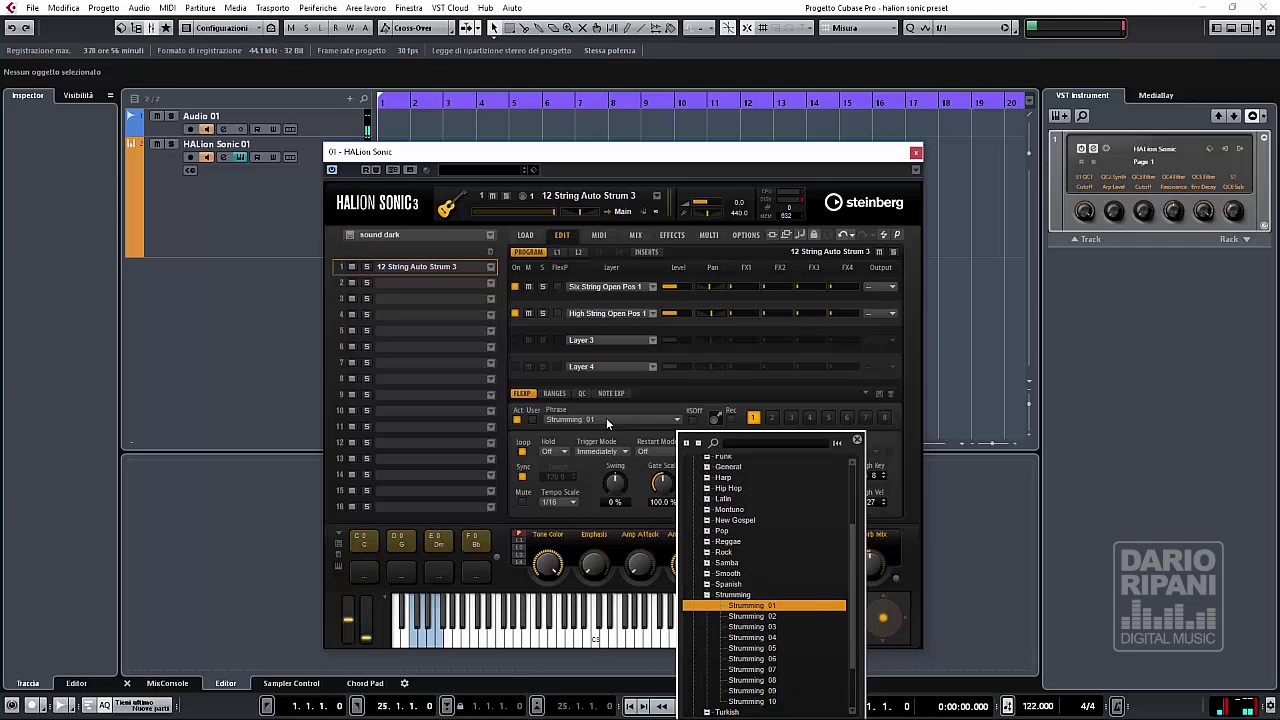Collapse all icon in phrase browser
This screenshot has height=720, width=1280.
pyautogui.click(x=698, y=443)
